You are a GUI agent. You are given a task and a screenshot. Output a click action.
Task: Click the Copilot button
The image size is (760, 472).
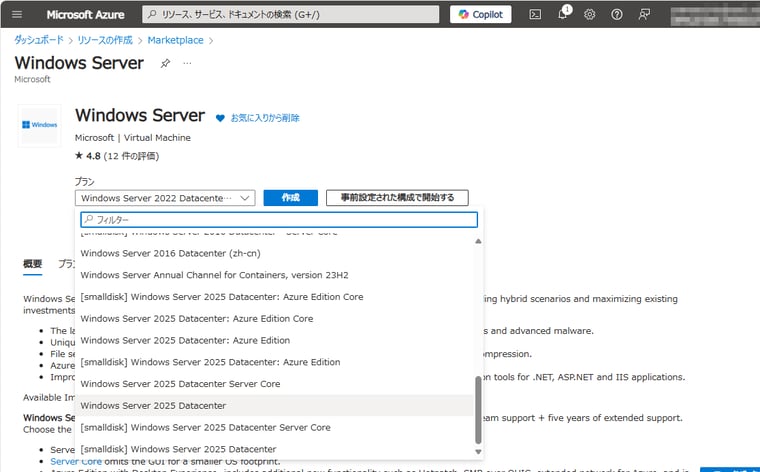tap(480, 14)
